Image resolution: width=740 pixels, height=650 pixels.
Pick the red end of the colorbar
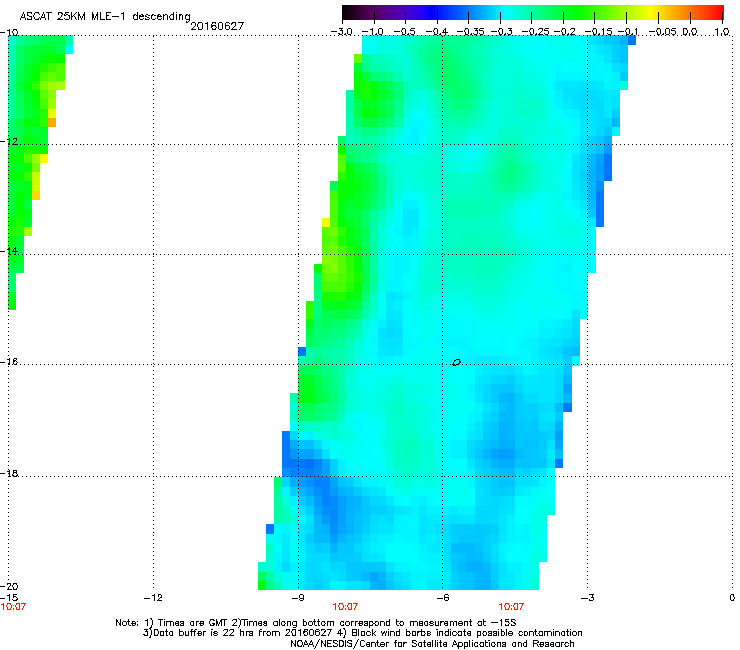(716, 12)
